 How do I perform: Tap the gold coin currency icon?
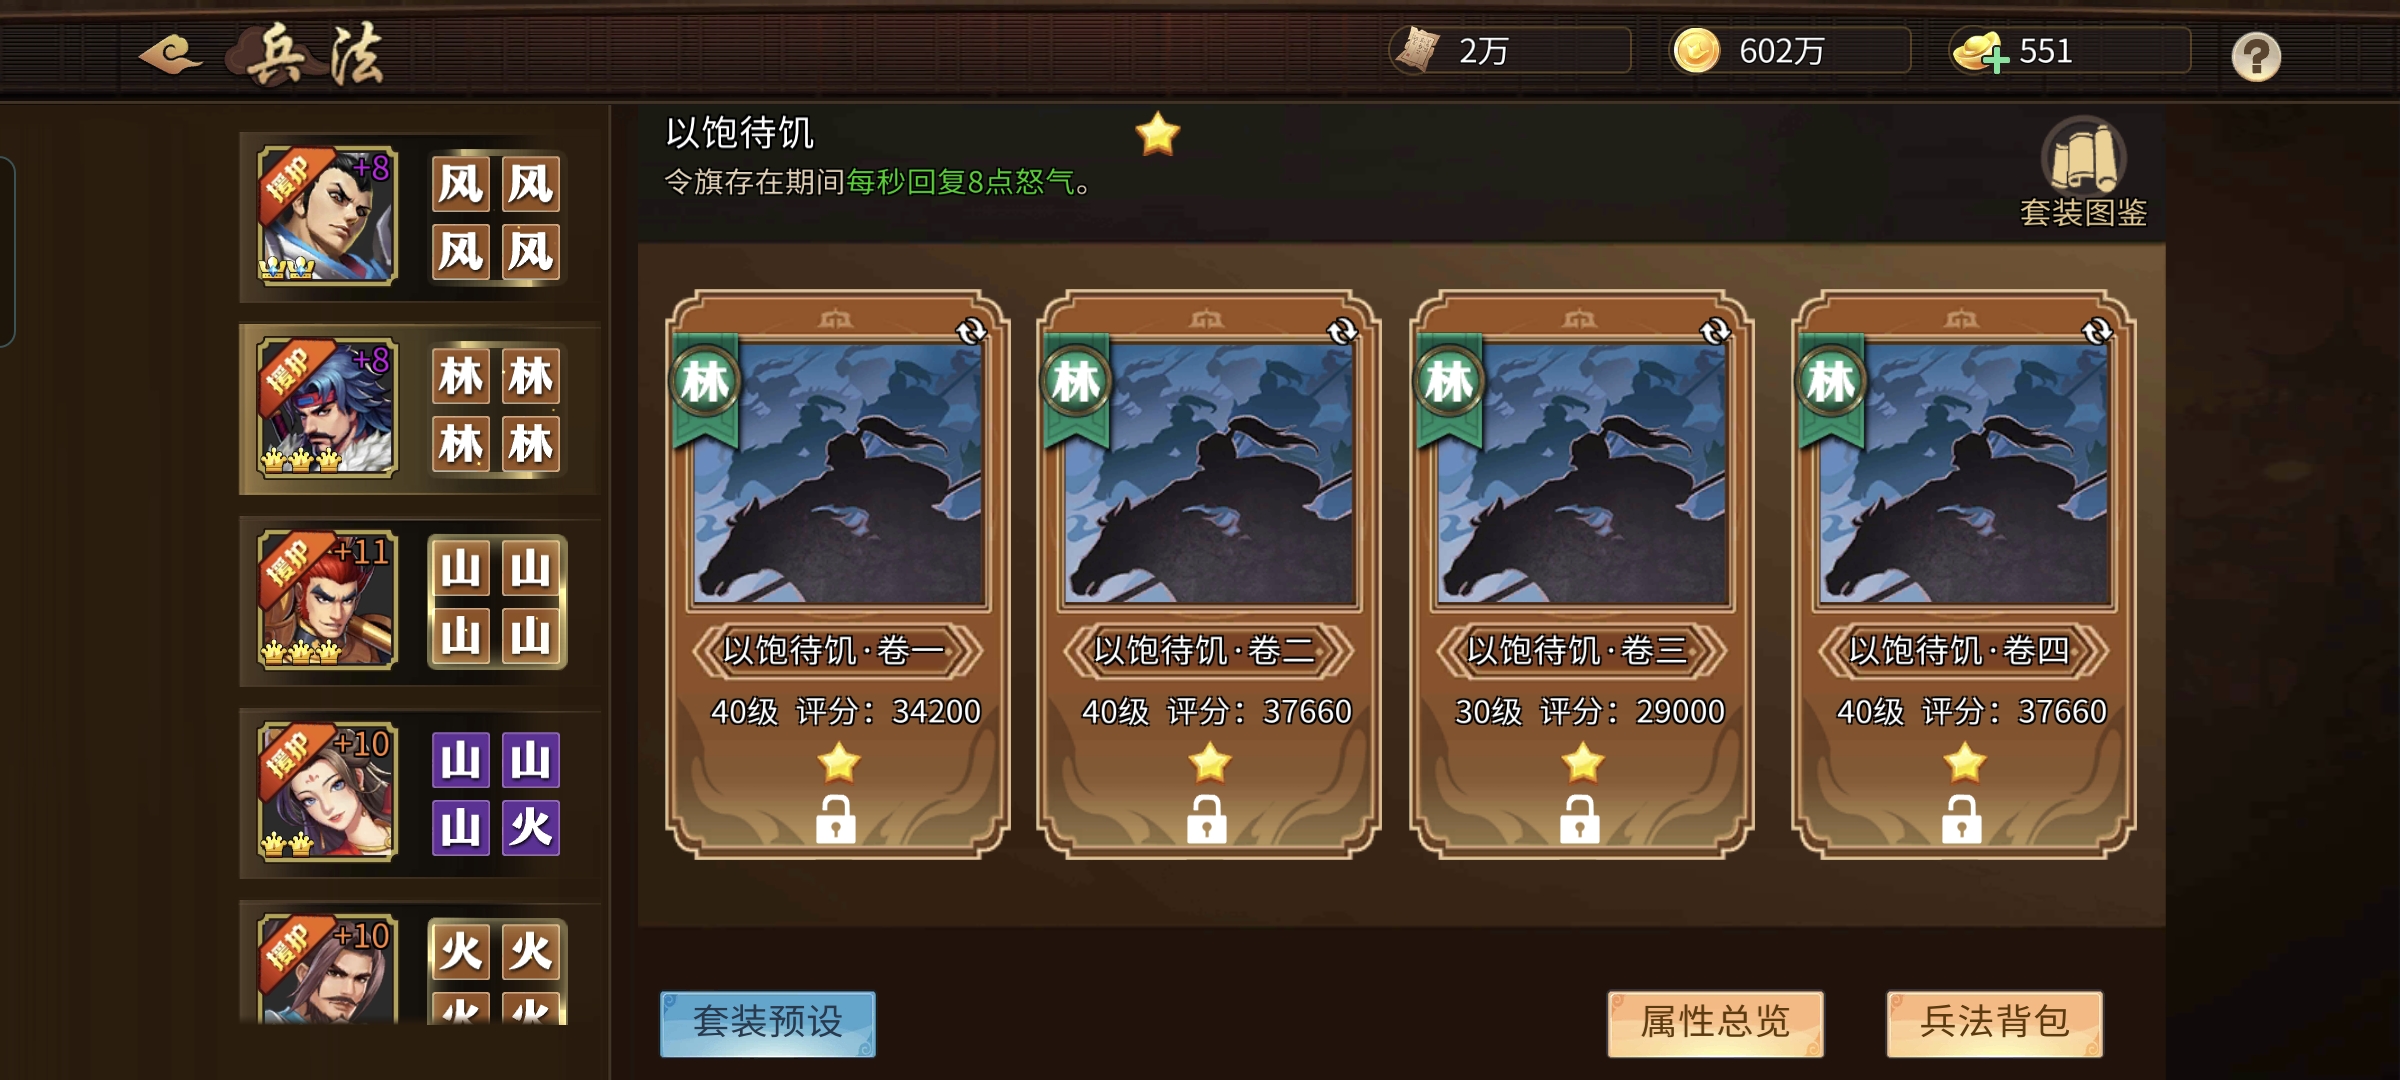tap(1696, 51)
